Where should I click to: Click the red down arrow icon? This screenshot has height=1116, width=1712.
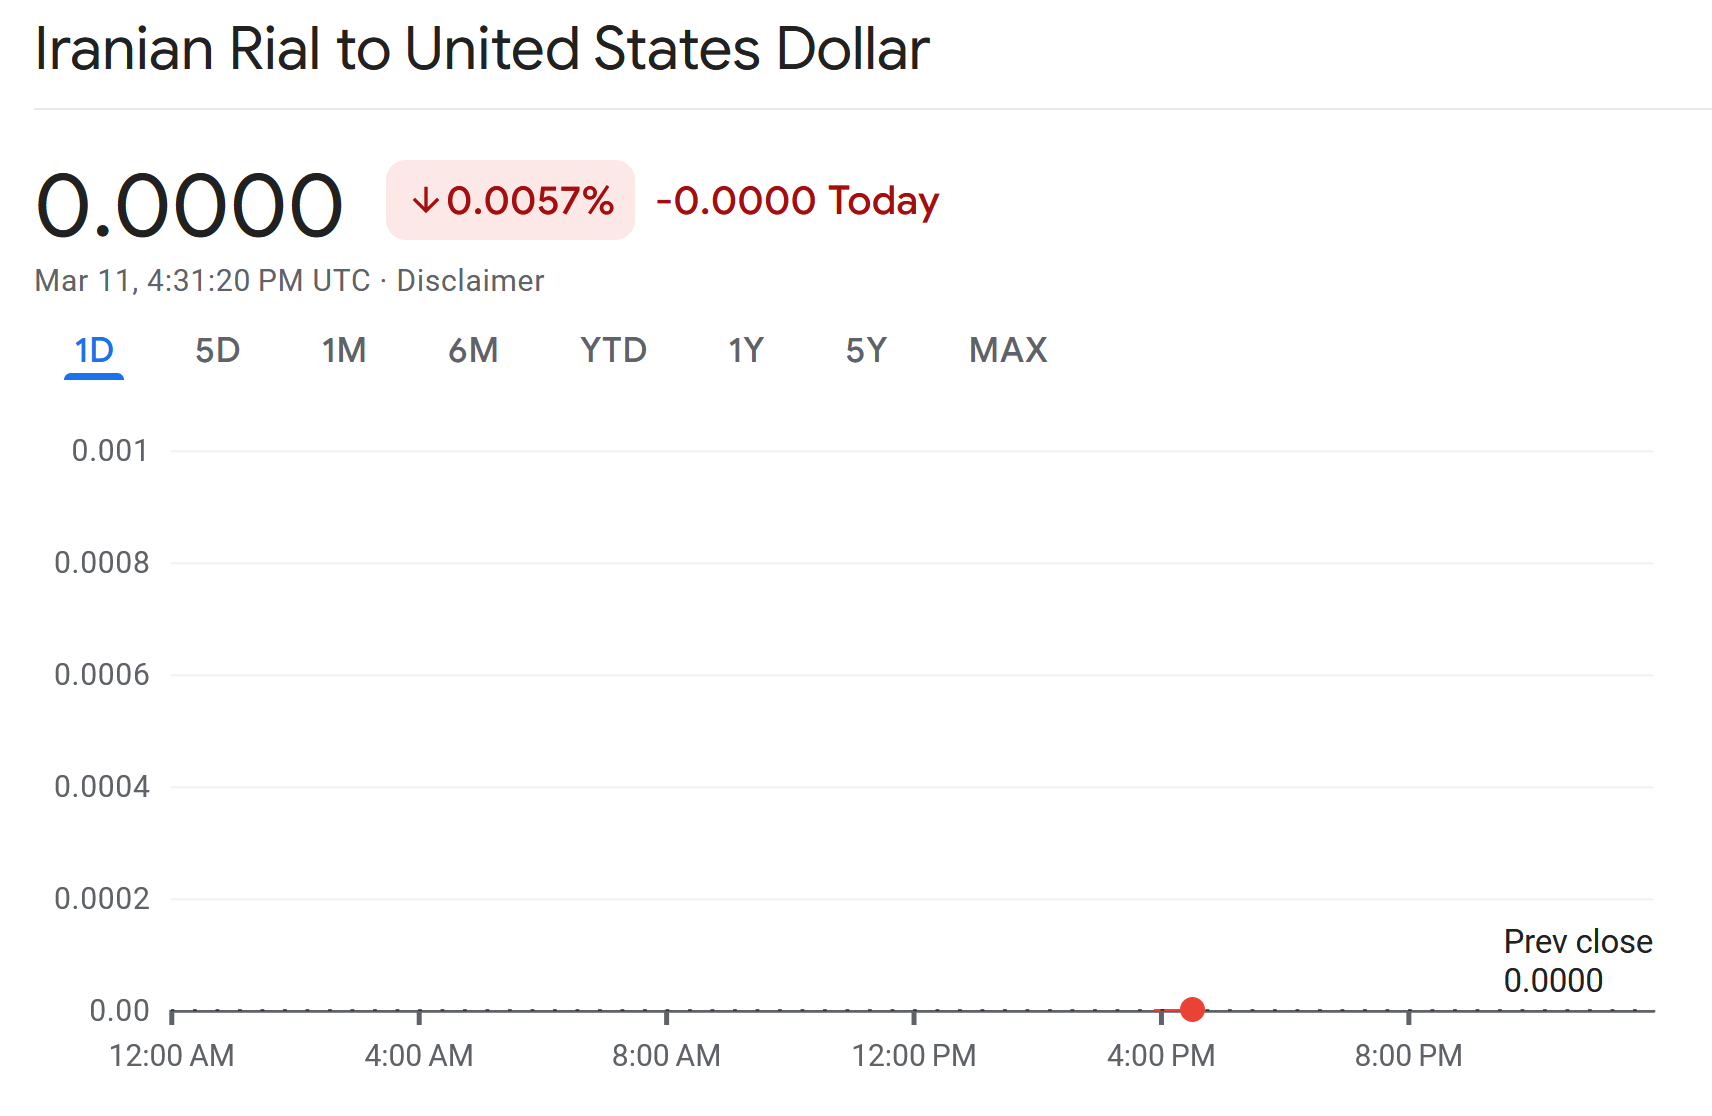pyautogui.click(x=426, y=201)
